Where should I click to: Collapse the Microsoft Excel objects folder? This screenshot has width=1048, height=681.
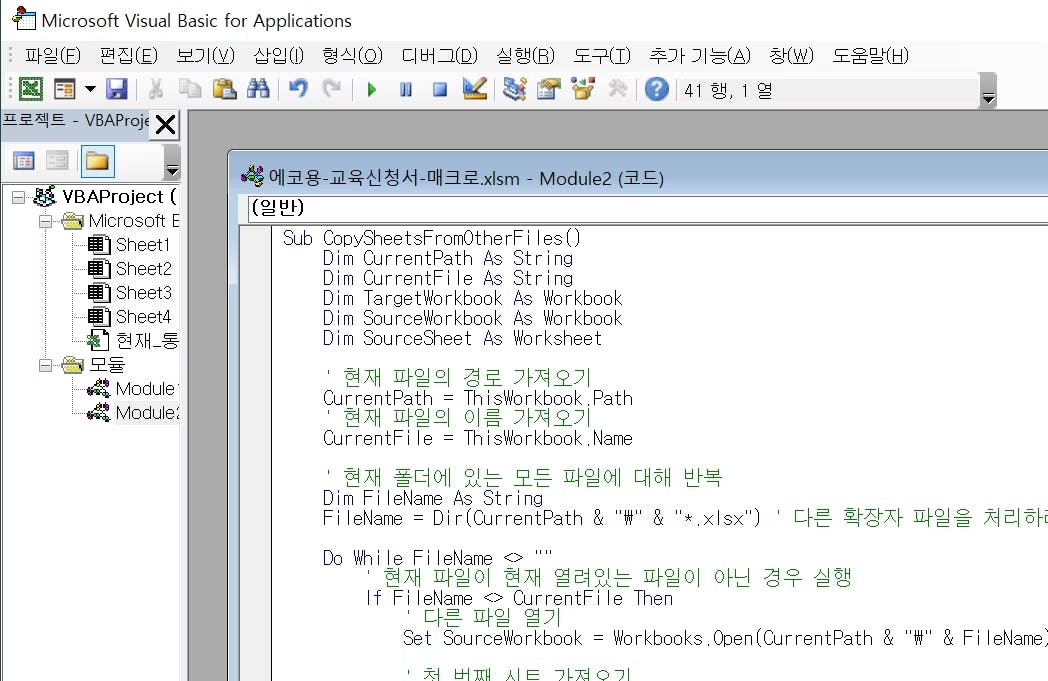click(x=45, y=221)
